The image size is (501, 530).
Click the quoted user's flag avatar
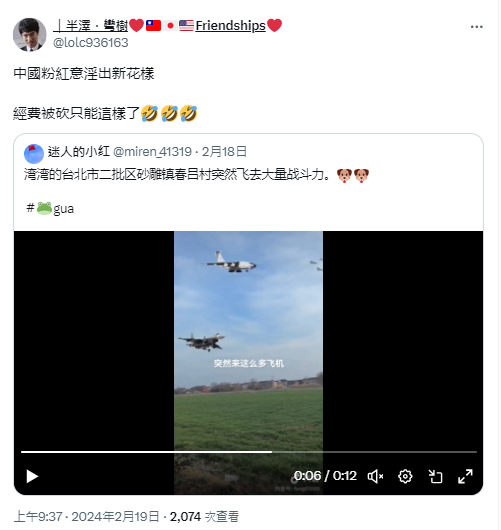coord(34,153)
